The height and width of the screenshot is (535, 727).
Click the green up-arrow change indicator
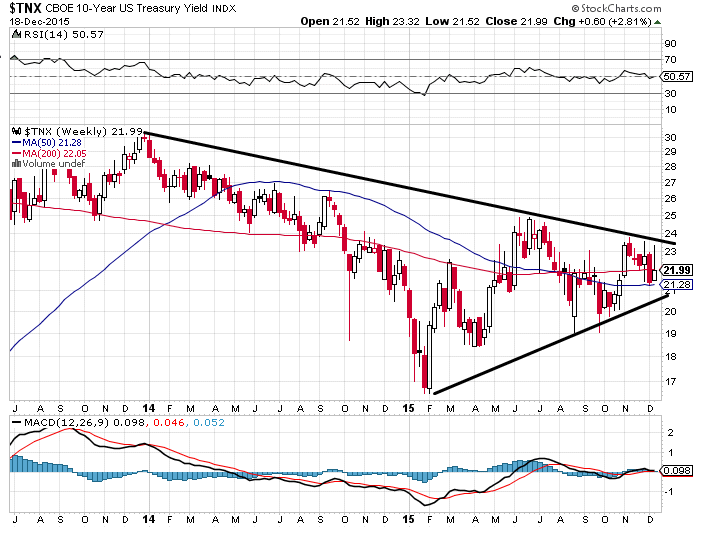pyautogui.click(x=657, y=22)
